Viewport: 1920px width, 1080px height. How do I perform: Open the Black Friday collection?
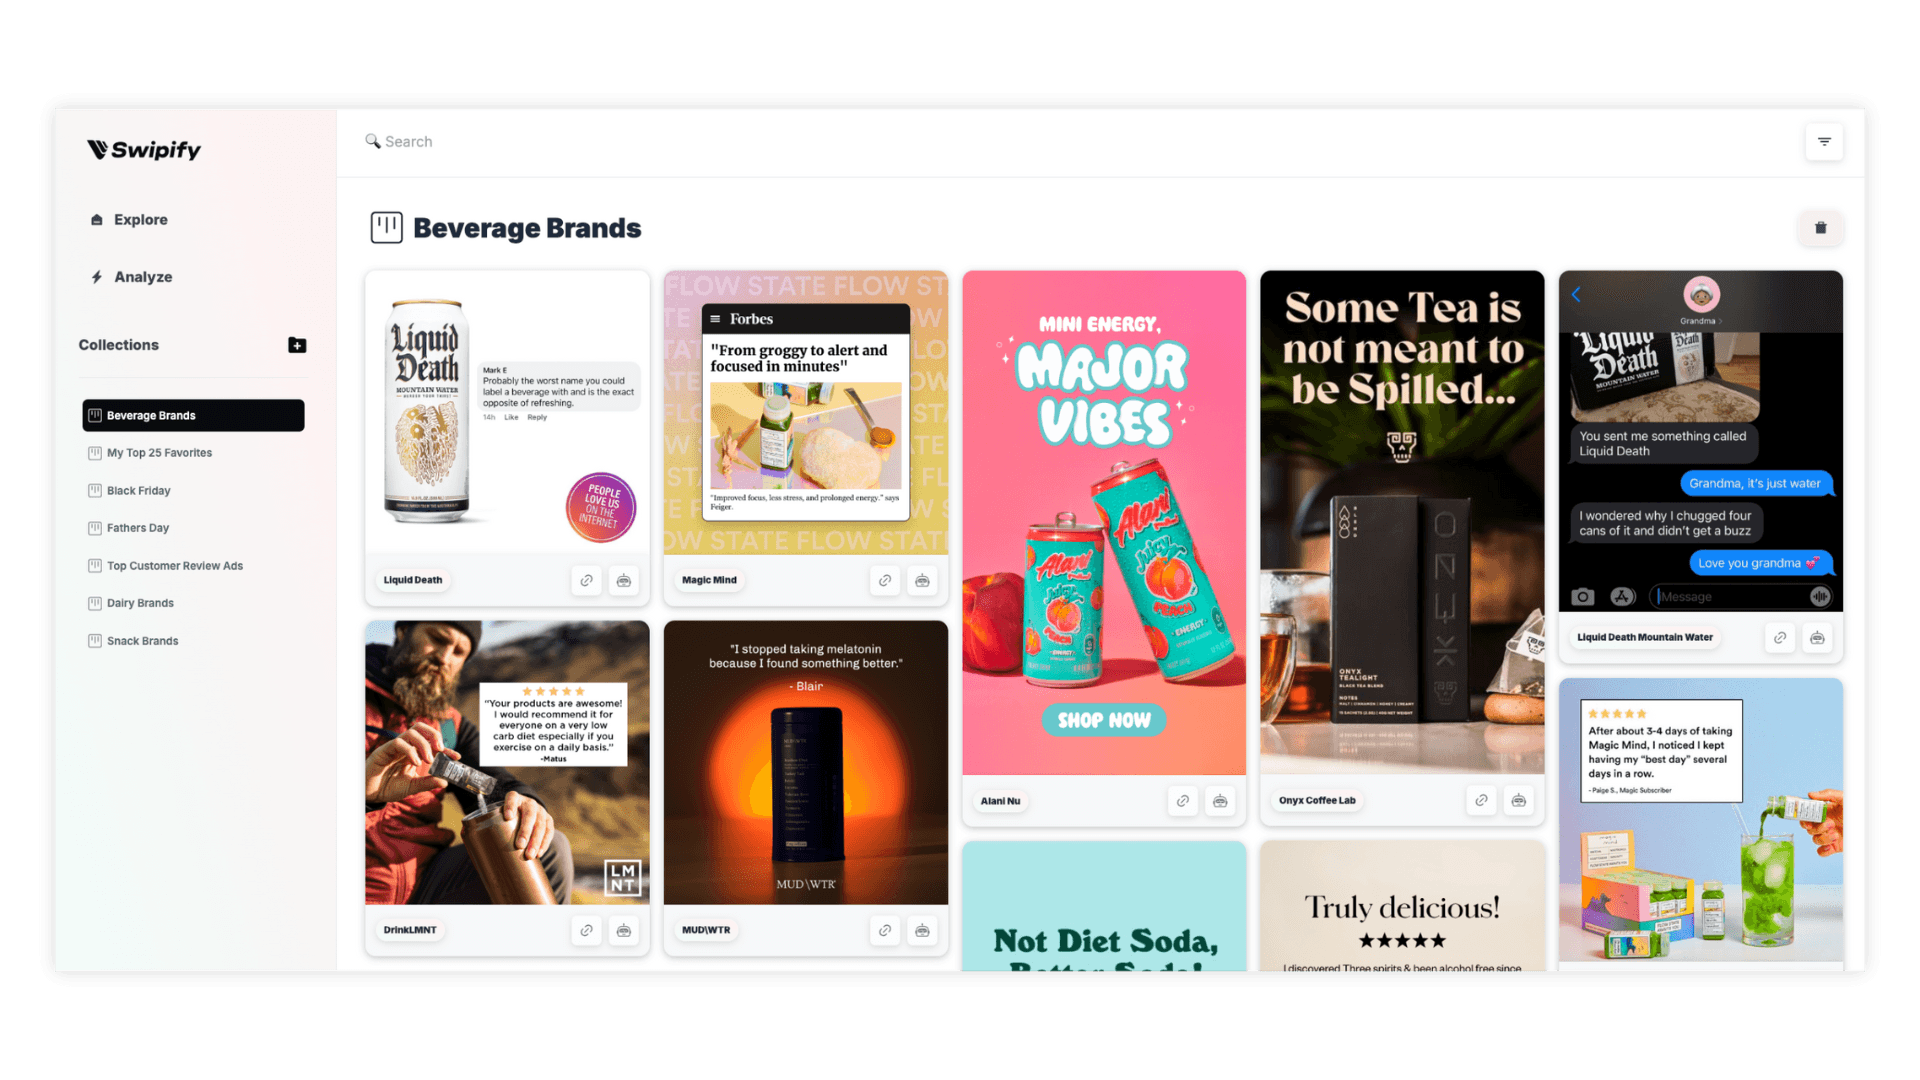point(137,489)
